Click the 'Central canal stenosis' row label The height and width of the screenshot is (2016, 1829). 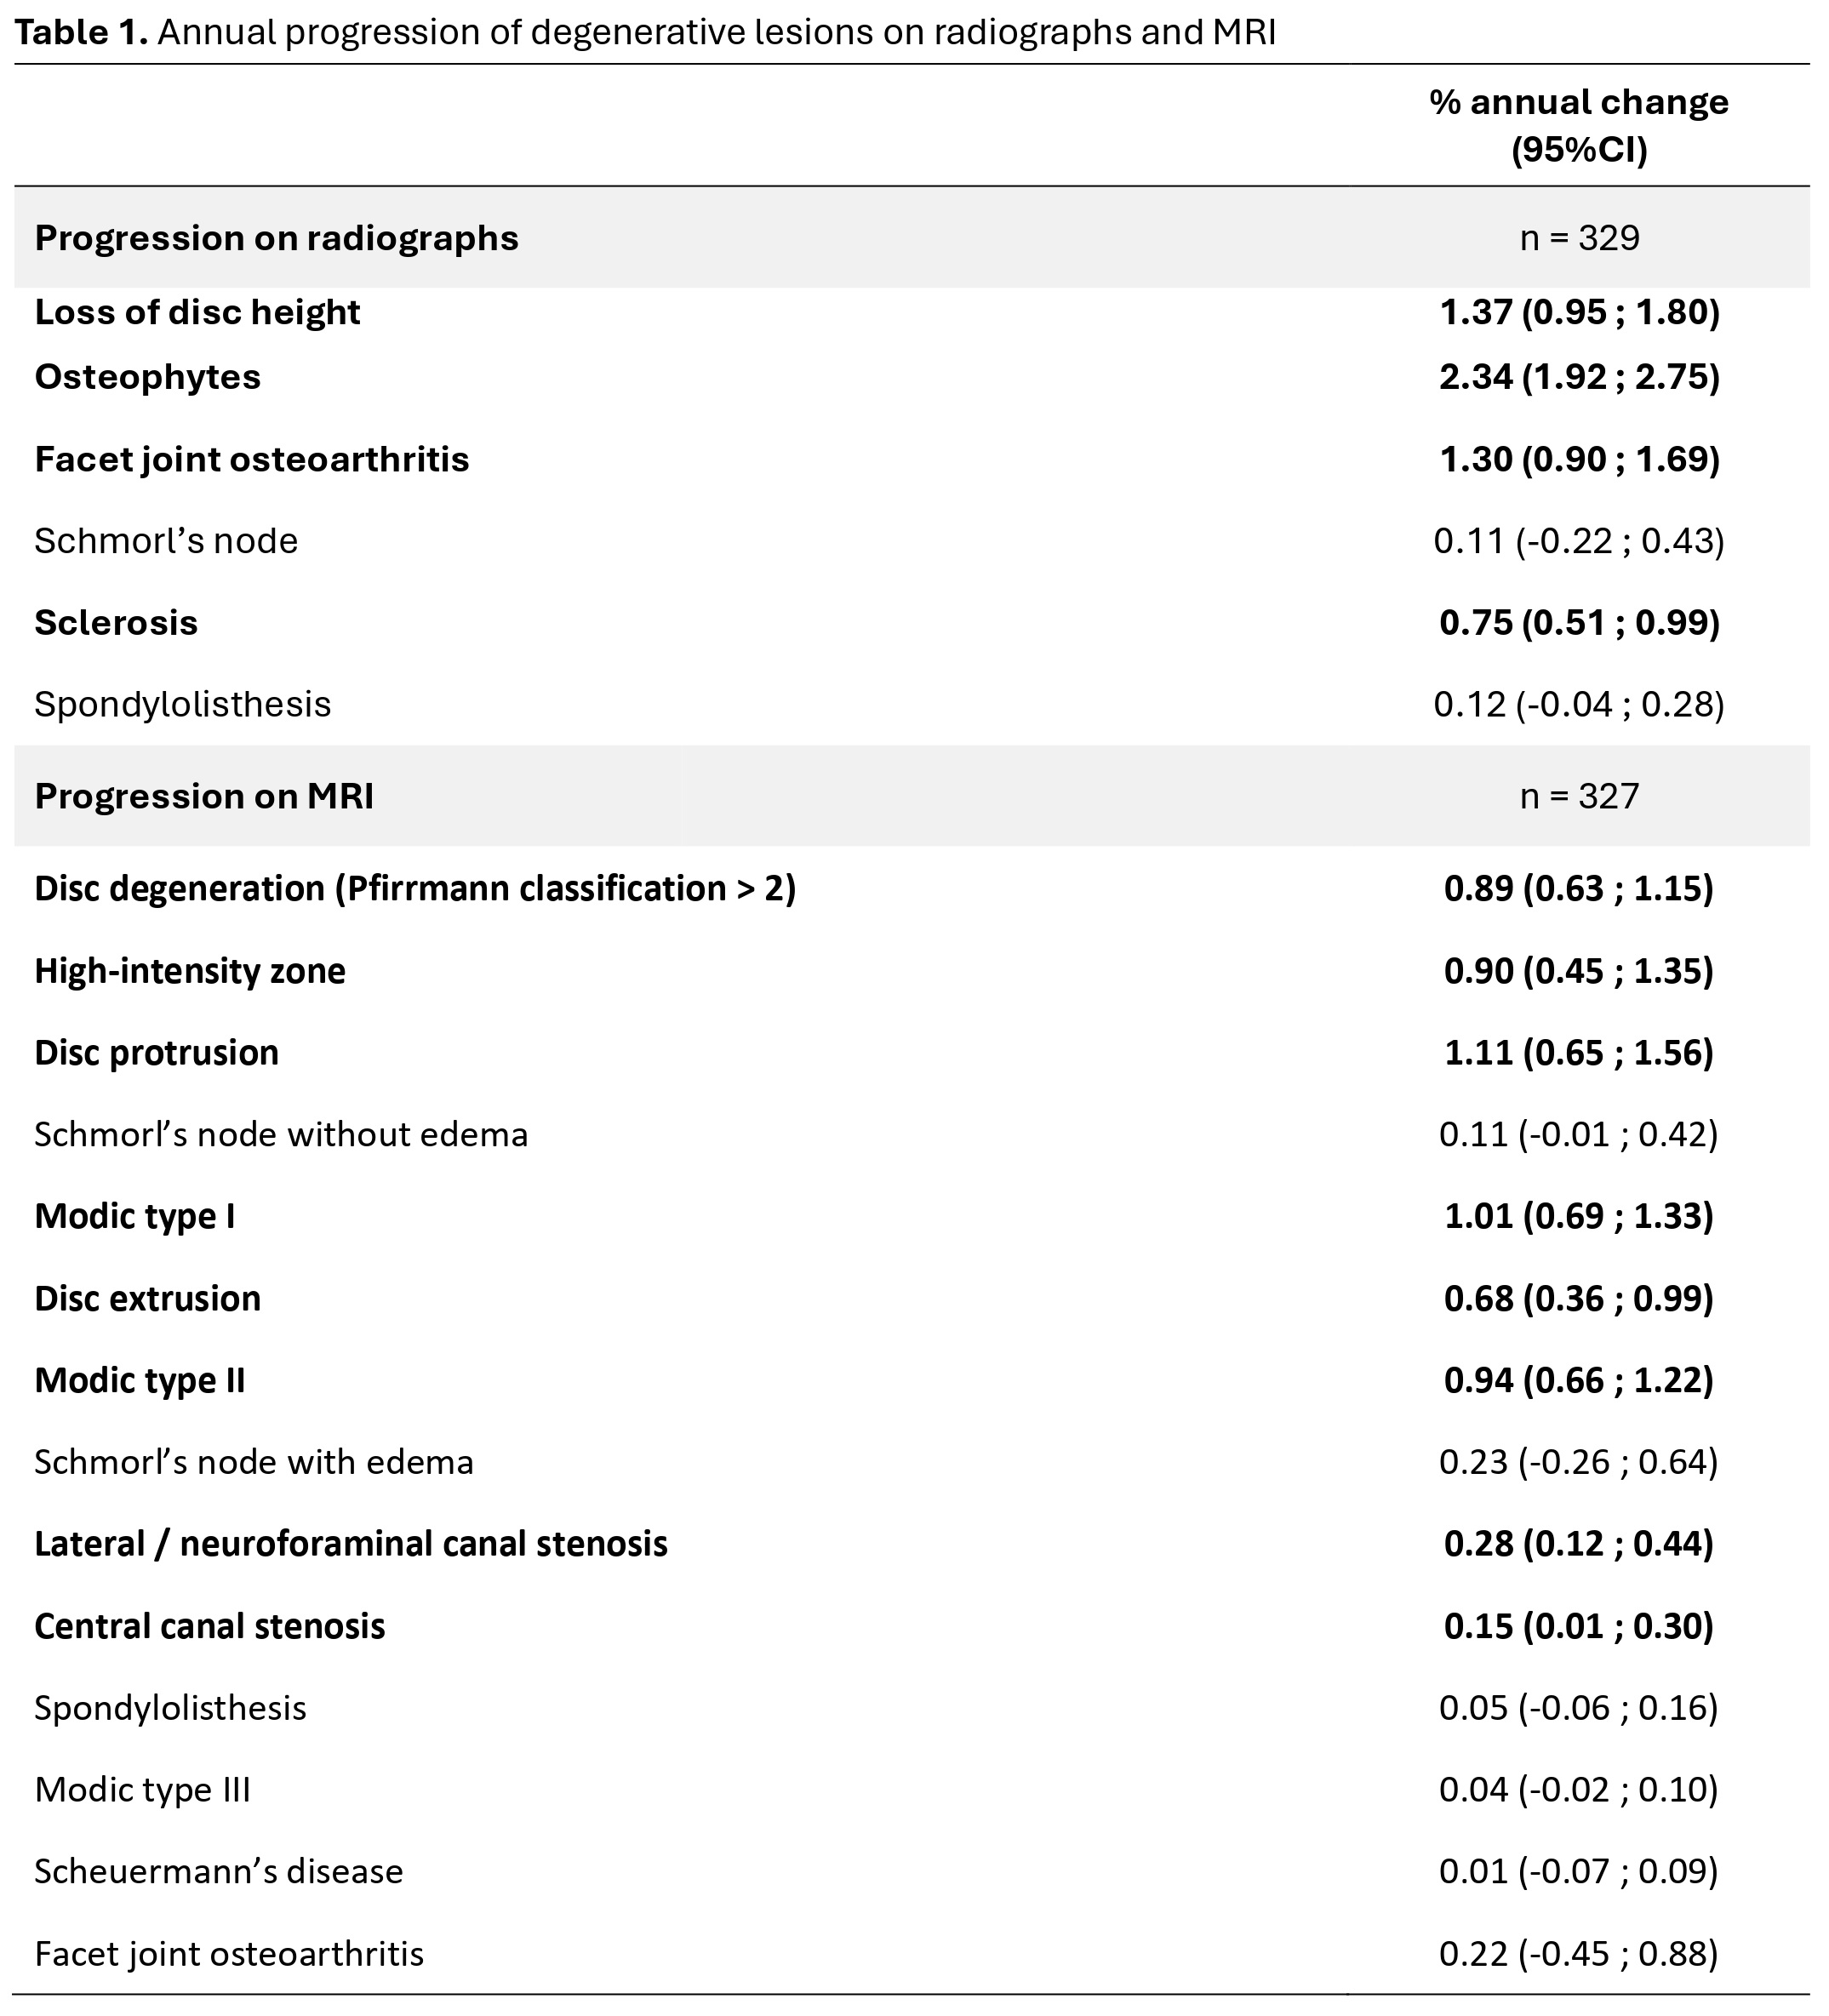(x=210, y=1626)
